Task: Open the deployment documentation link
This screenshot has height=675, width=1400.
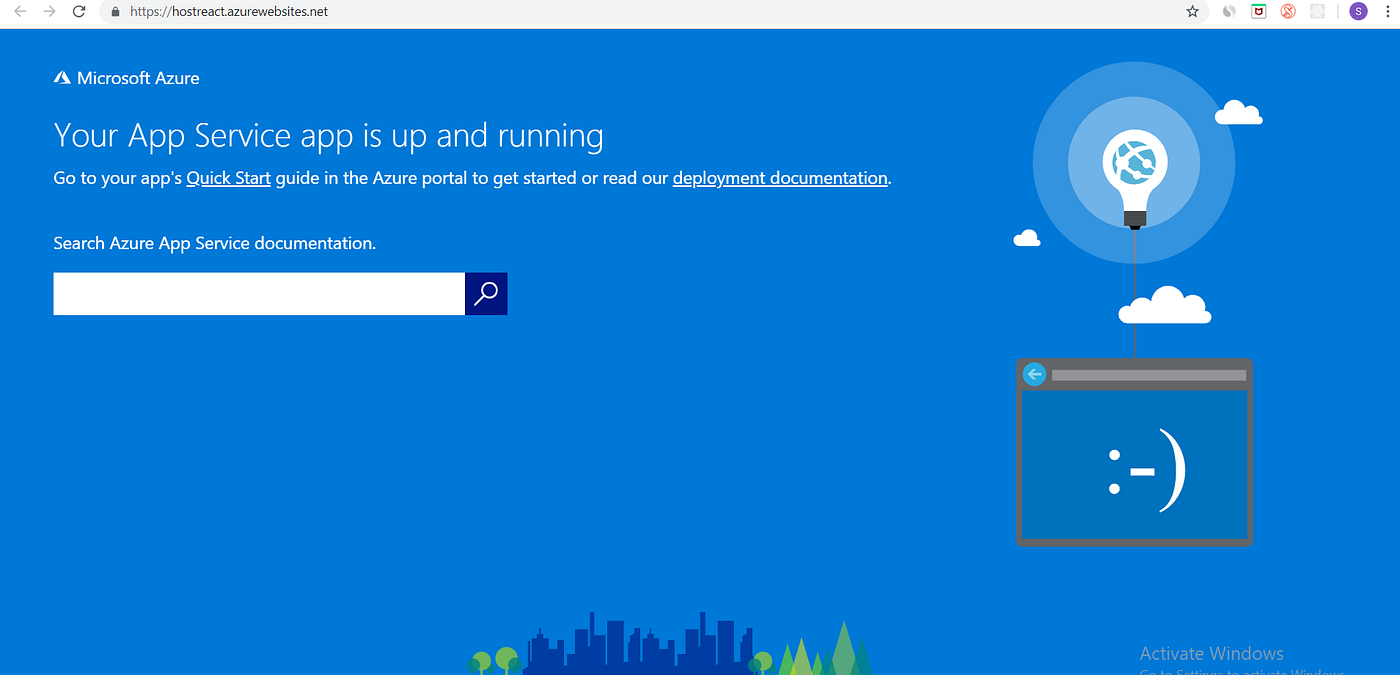Action: pyautogui.click(x=779, y=177)
